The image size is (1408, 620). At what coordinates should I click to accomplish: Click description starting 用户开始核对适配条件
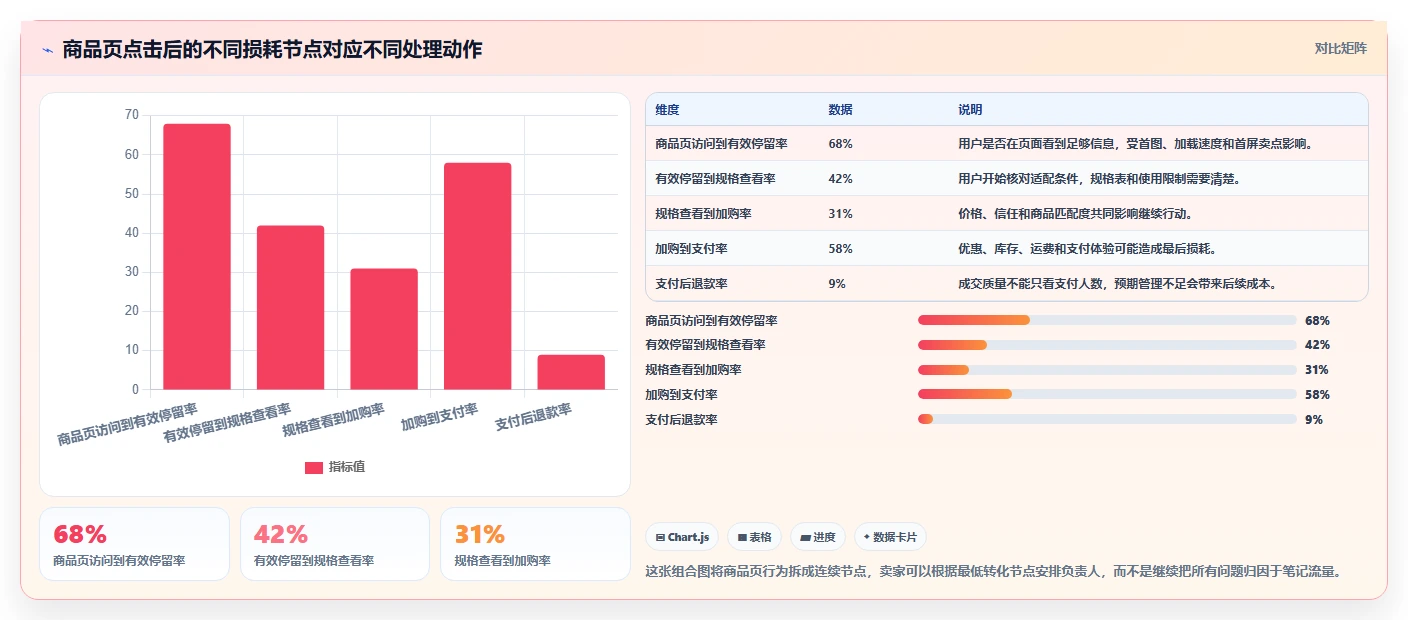[1100, 179]
